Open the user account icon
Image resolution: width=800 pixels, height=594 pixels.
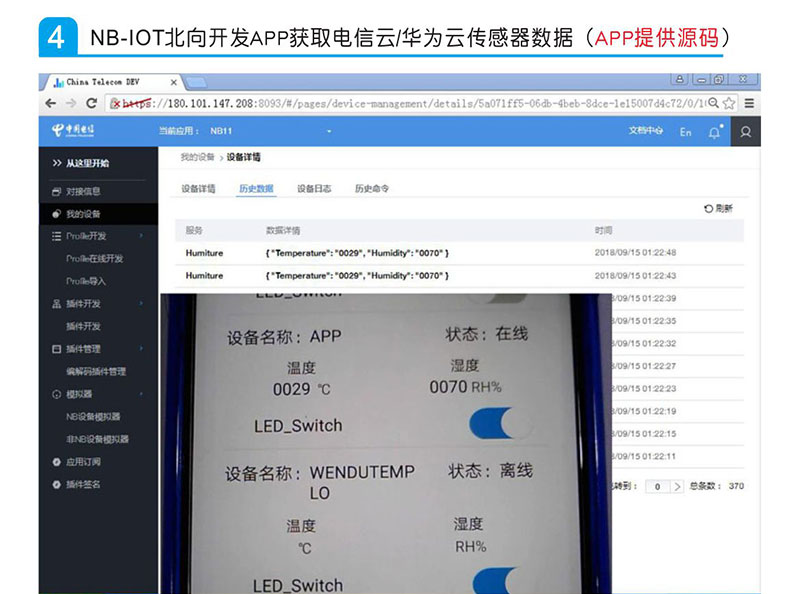pyautogui.click(x=745, y=132)
